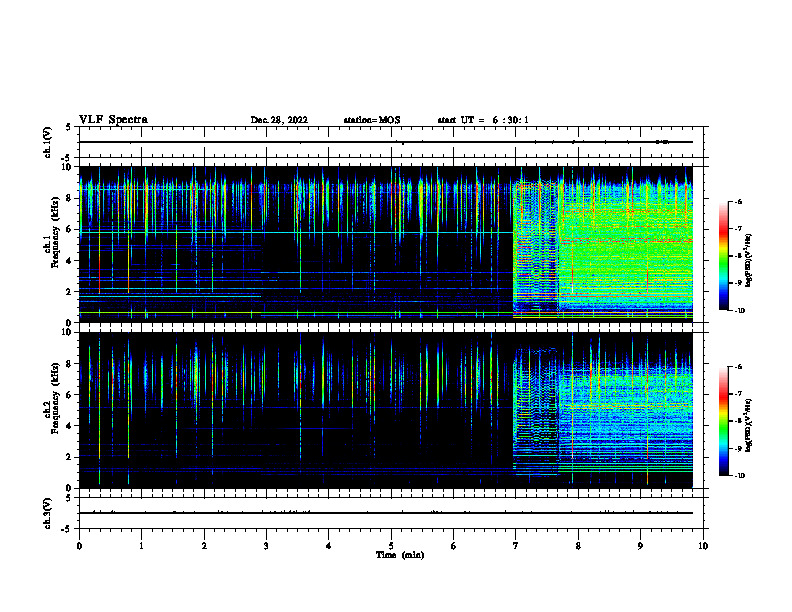This screenshot has height=612, width=792.
Task: Click the ch.2 spectrogram color scale bar
Action: (724, 421)
